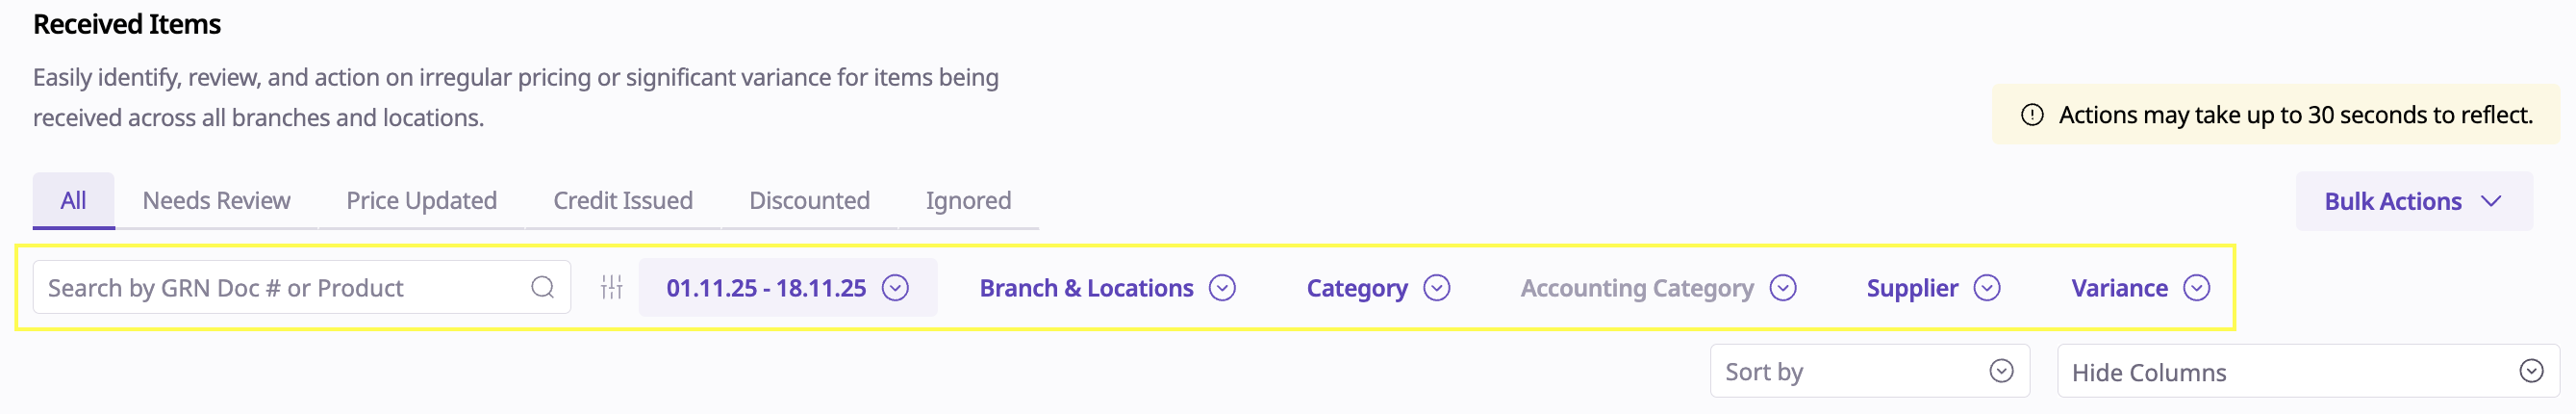2576x414 pixels.
Task: Open the Hide Columns dropdown
Action: pos(2306,372)
